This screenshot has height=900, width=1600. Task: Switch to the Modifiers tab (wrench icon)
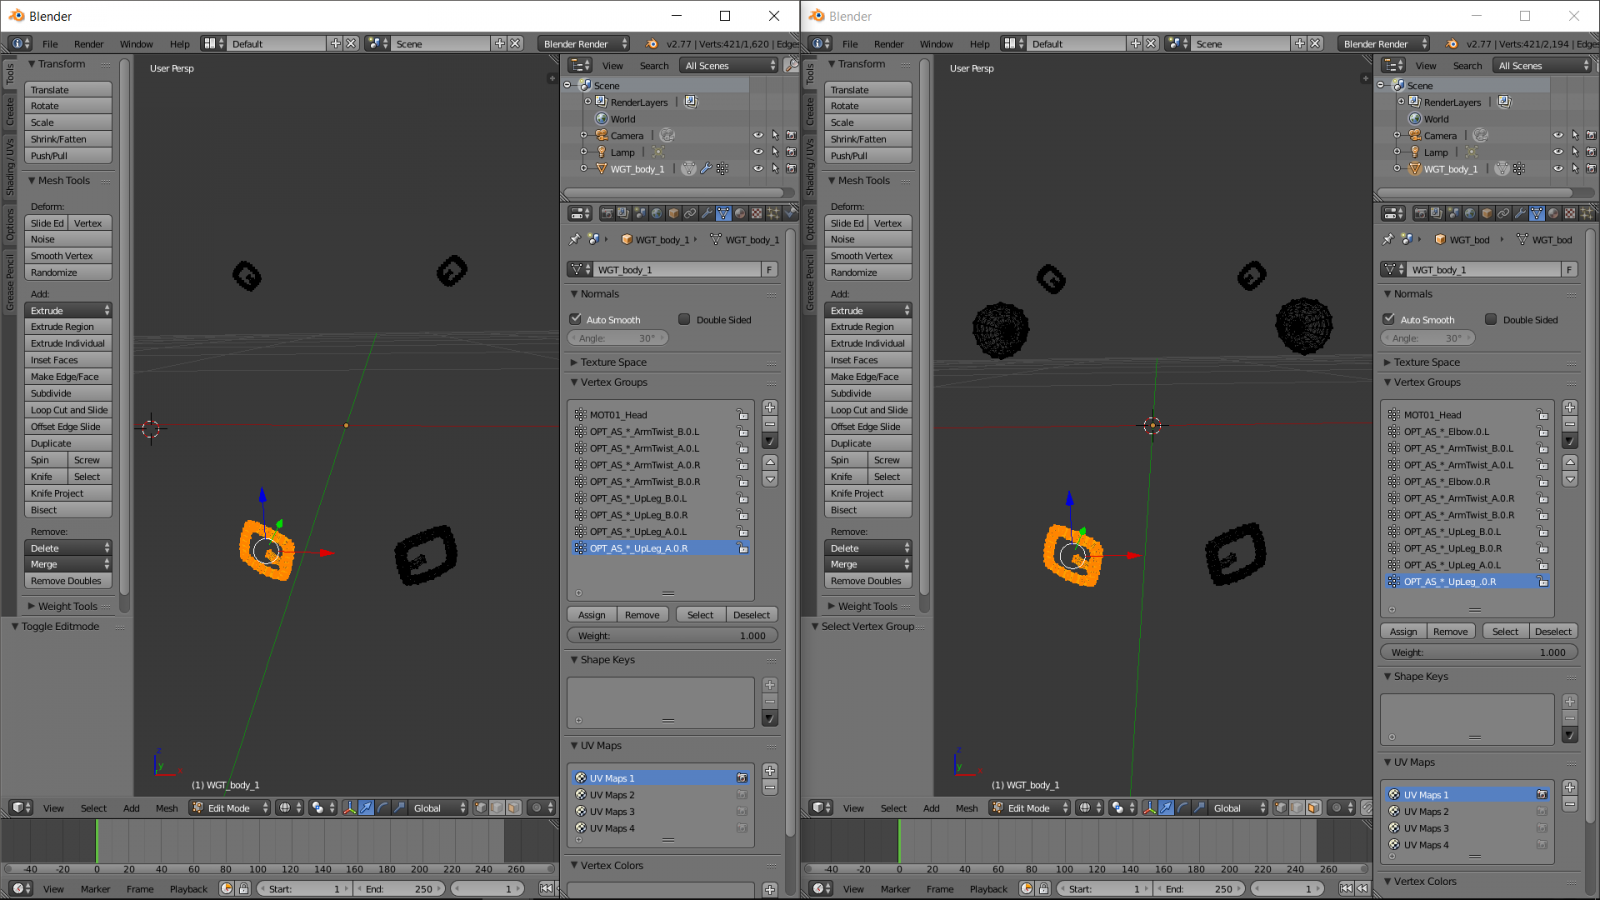click(707, 213)
